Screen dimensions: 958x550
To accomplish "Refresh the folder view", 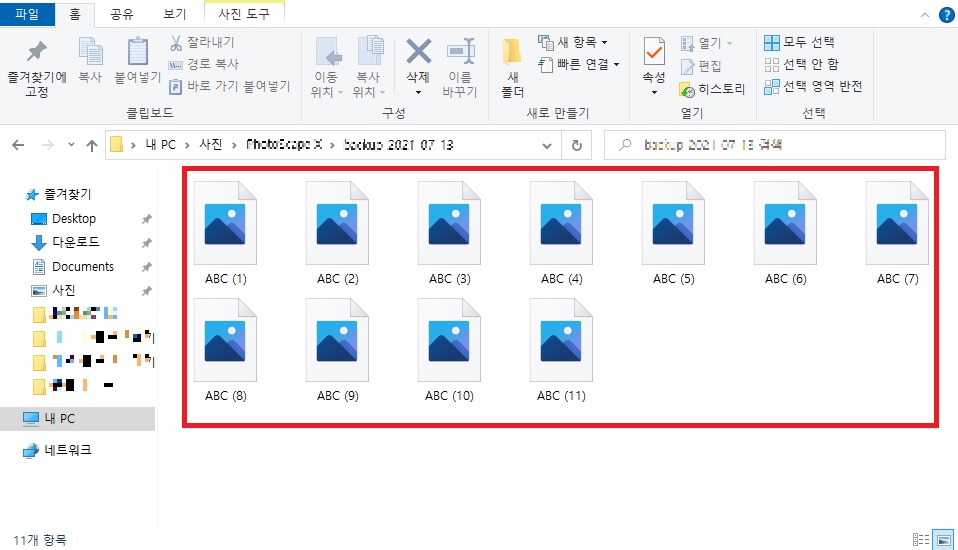I will [x=576, y=145].
